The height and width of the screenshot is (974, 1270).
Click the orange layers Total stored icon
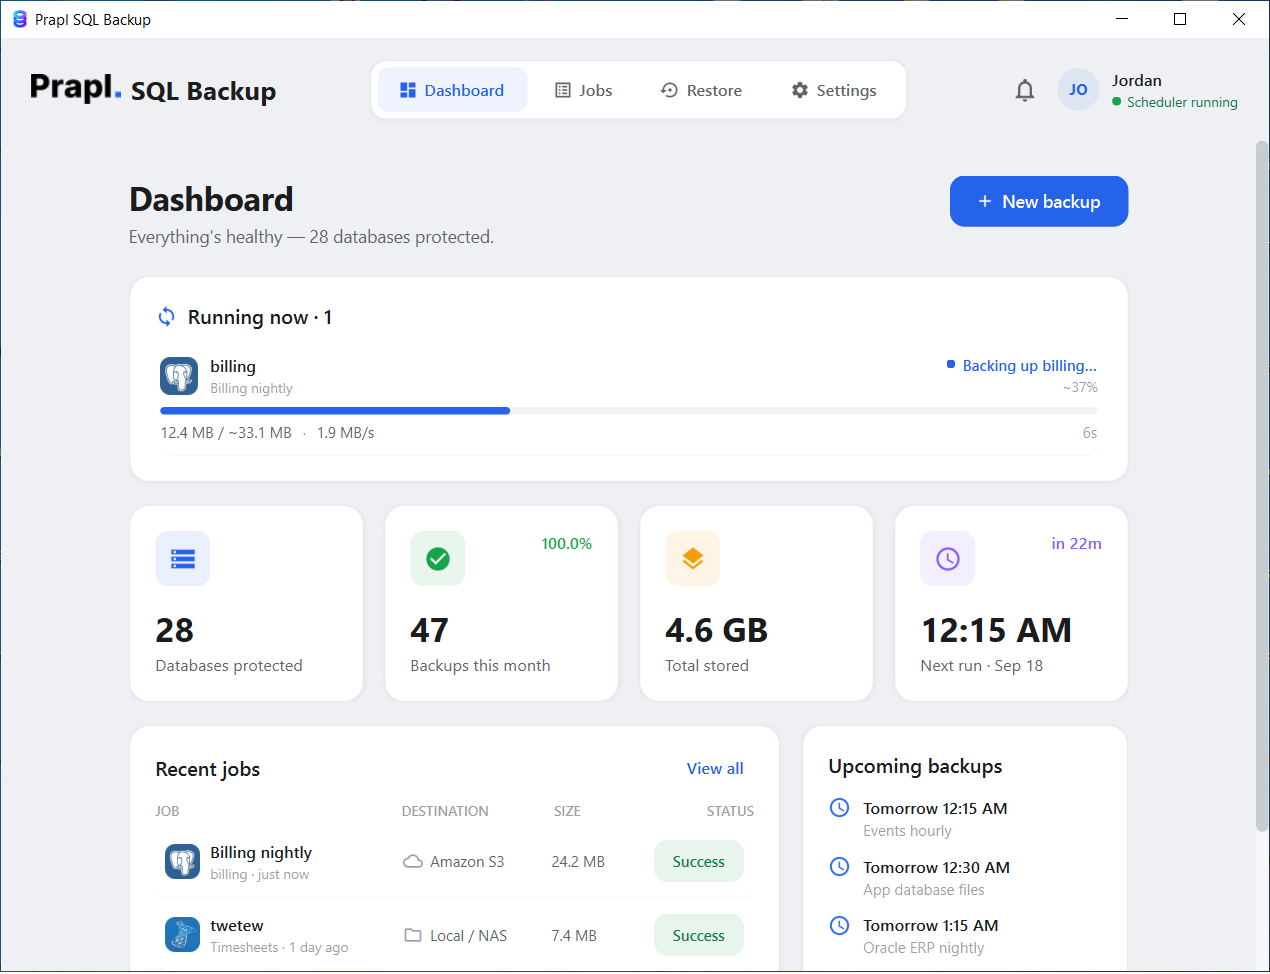pos(693,558)
